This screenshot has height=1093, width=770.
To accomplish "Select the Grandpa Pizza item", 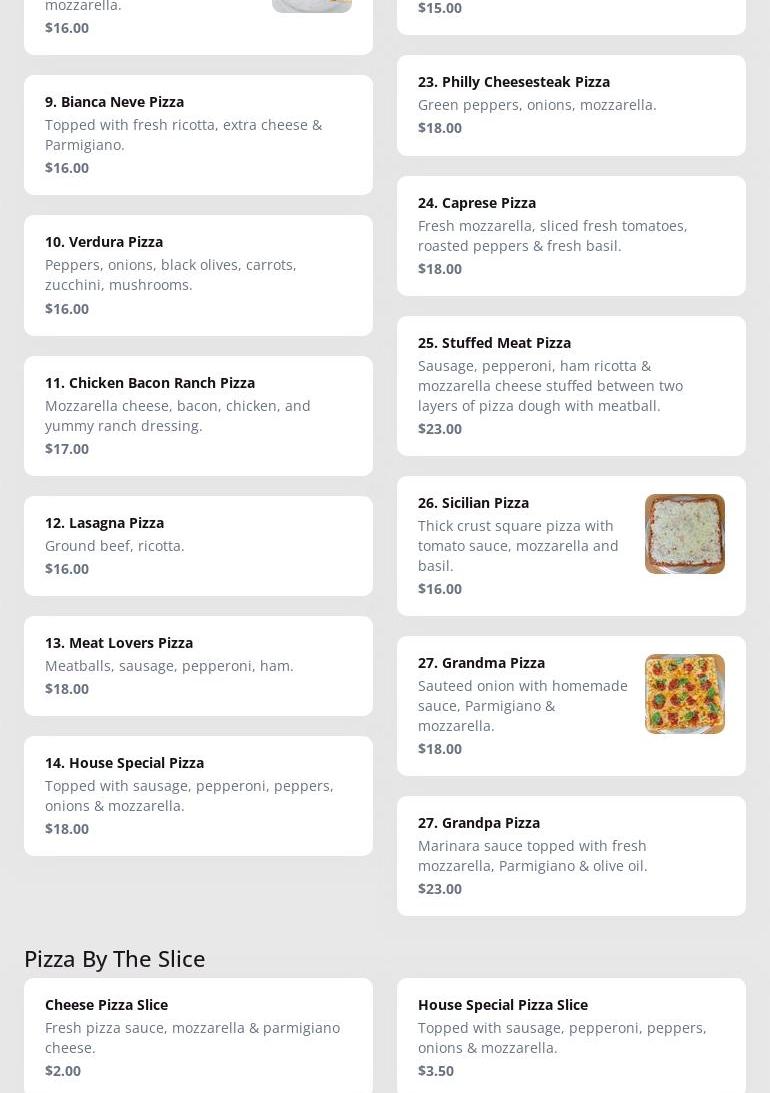I will point(571,855).
